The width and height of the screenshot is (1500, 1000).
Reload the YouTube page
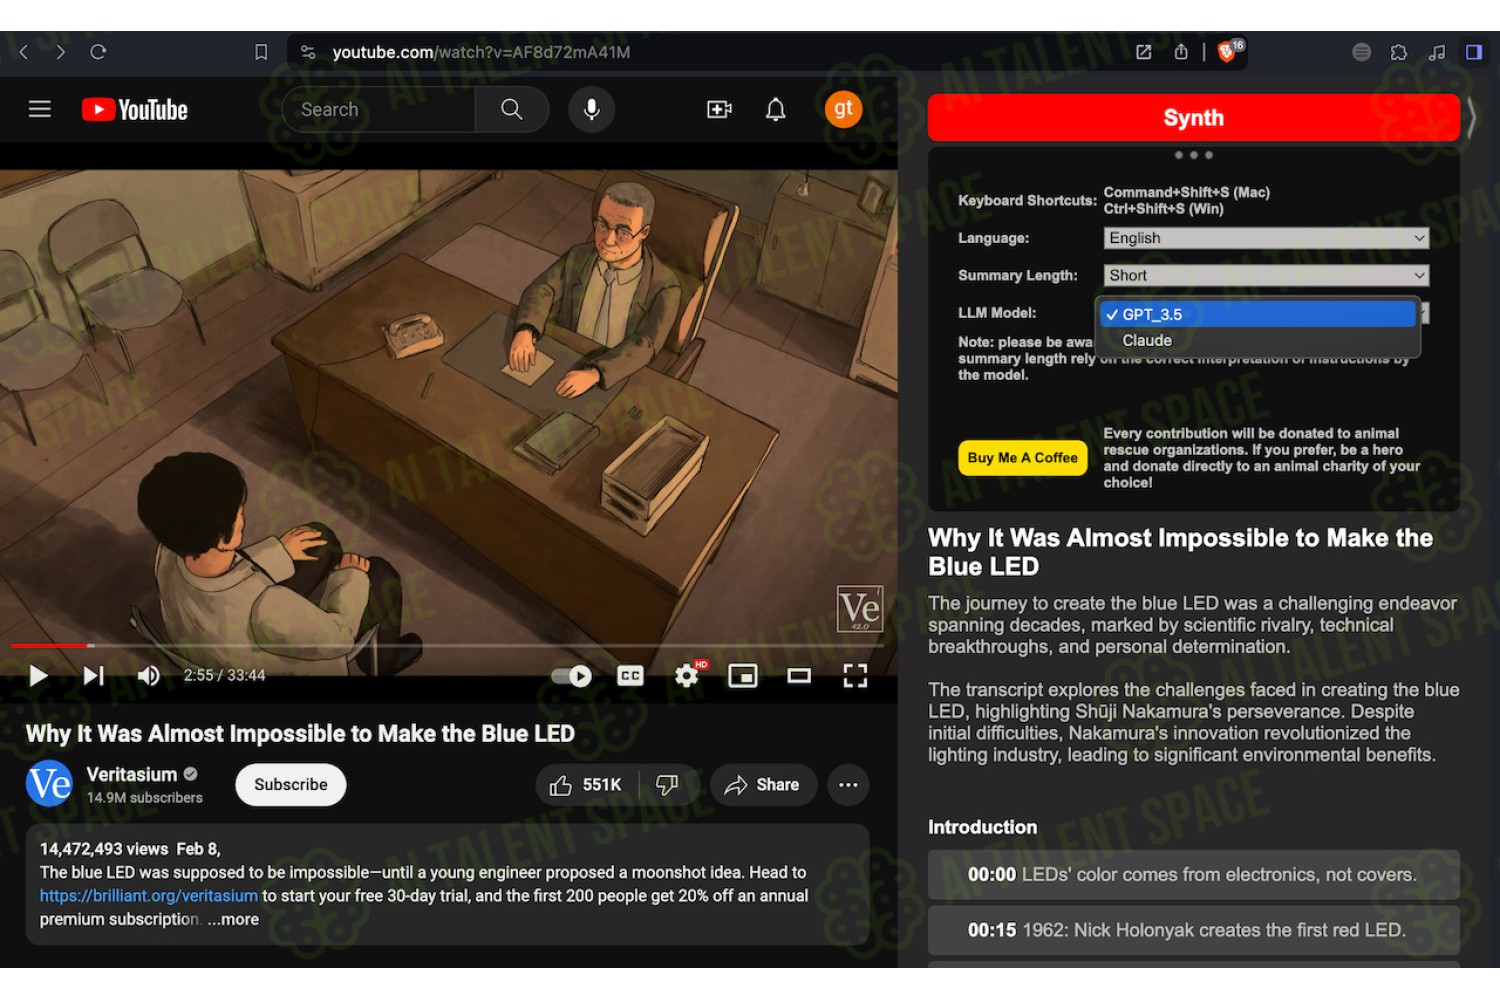coord(98,52)
